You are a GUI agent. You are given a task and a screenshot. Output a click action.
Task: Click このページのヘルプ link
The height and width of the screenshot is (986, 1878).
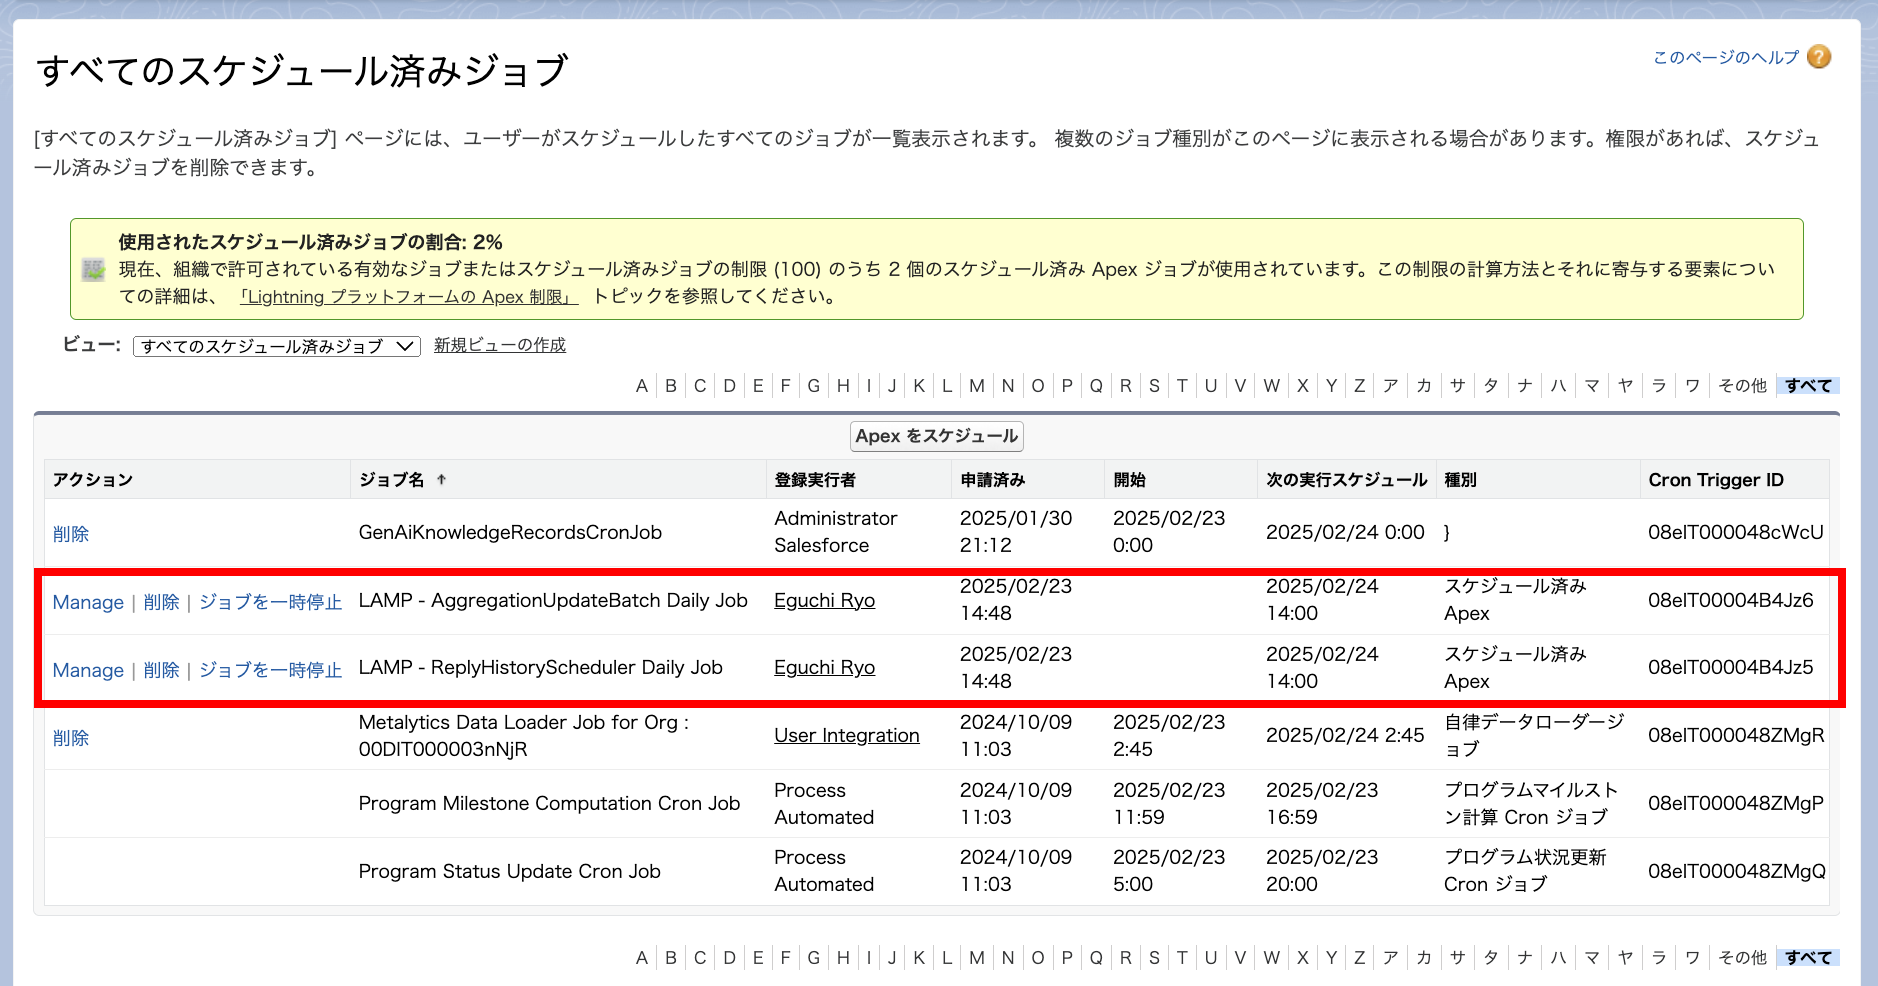pyautogui.click(x=1725, y=58)
